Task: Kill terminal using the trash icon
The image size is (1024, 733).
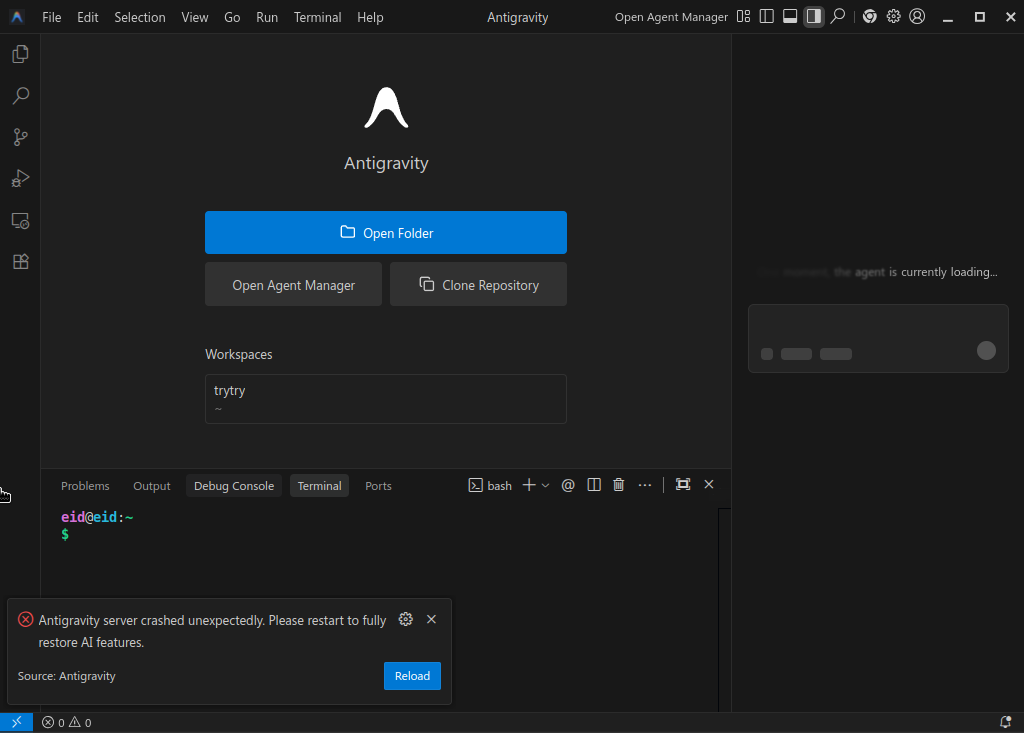Action: pos(618,485)
